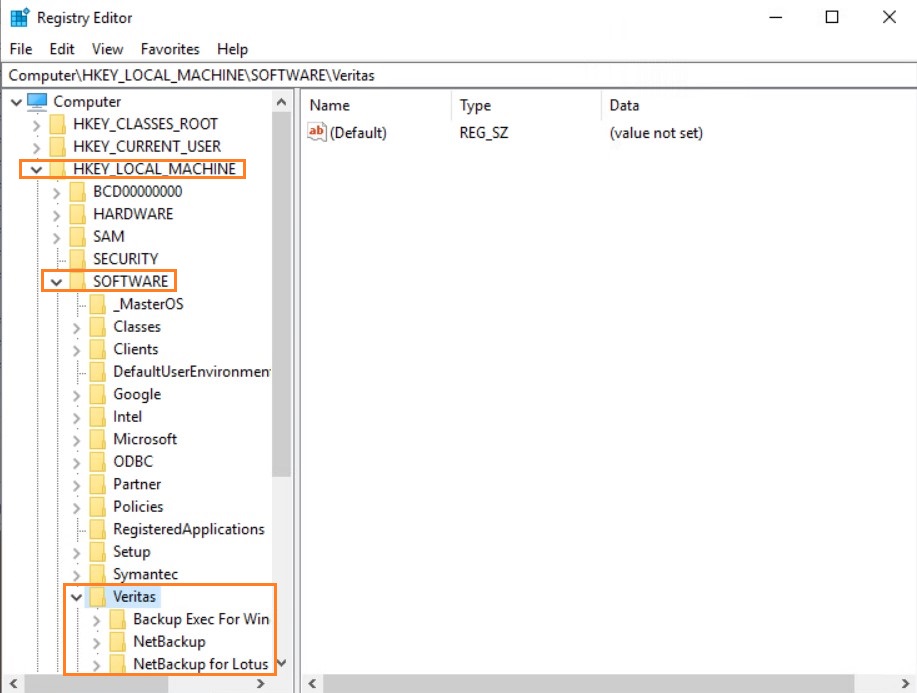Expand the Google key

[x=77, y=395]
